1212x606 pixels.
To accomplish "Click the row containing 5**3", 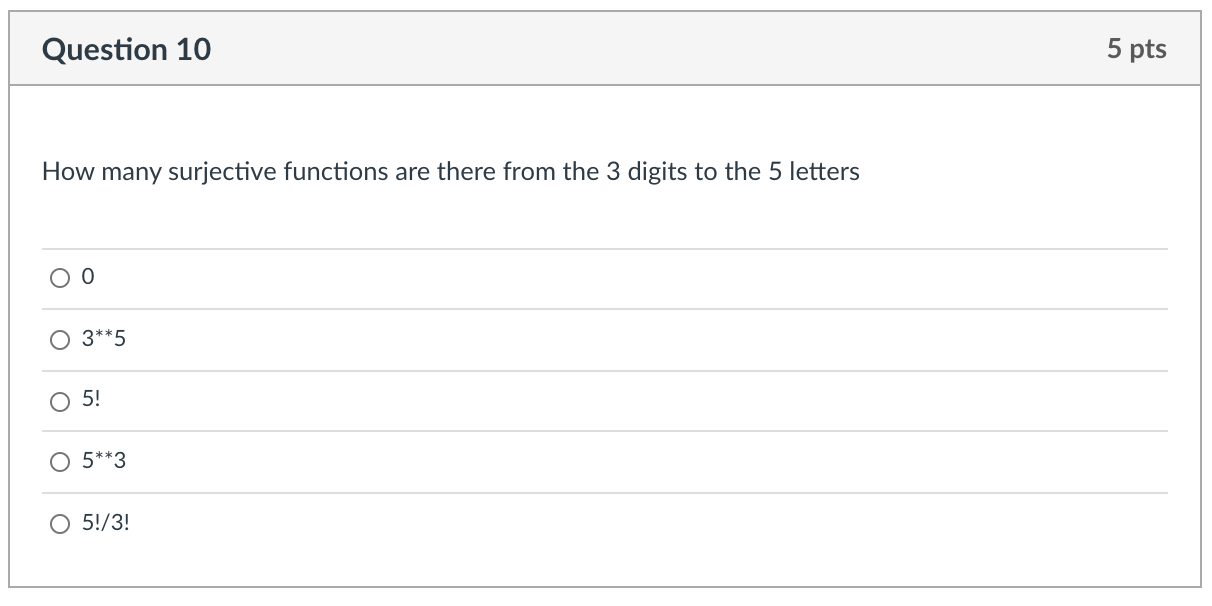I will (x=600, y=461).
